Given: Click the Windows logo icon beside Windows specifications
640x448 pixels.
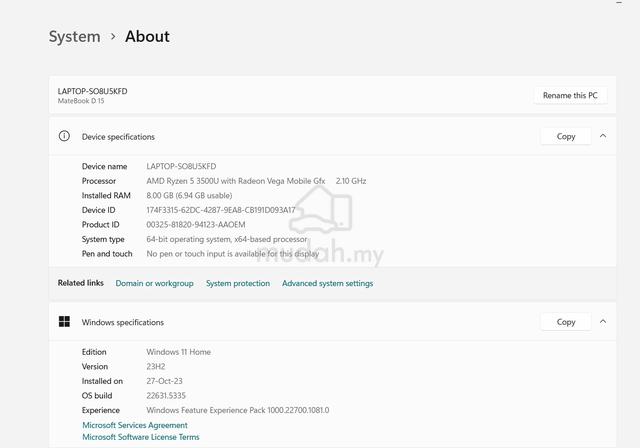Looking at the screenshot, I should pyautogui.click(x=64, y=322).
